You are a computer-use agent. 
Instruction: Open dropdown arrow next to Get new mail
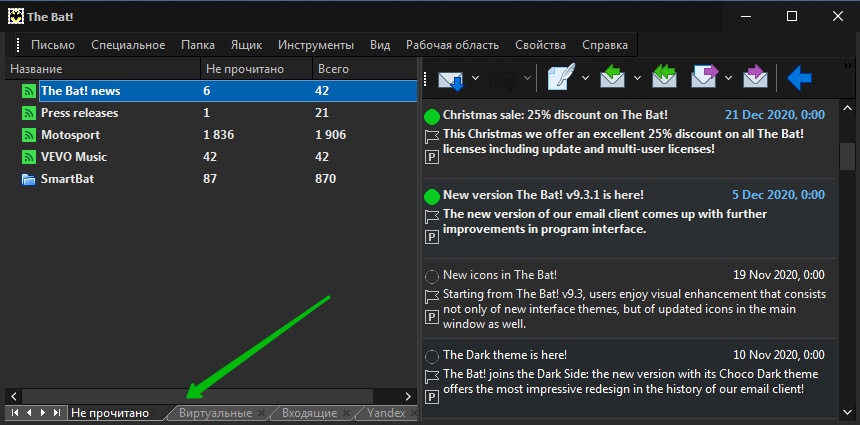(476, 78)
